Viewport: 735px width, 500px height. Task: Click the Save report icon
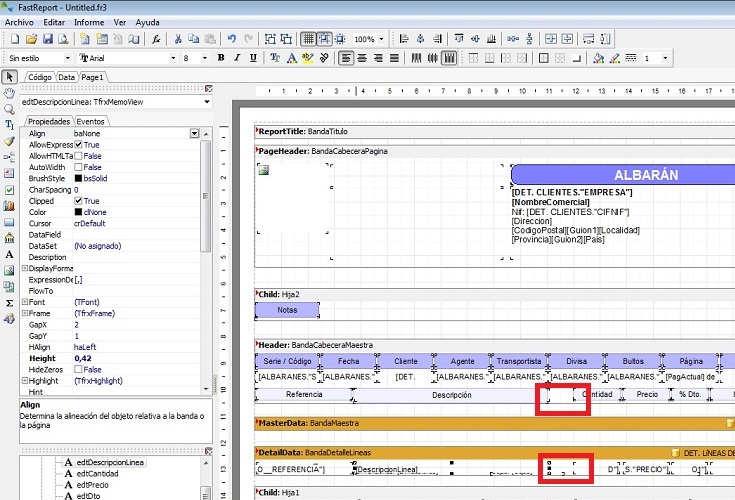[x=47, y=39]
